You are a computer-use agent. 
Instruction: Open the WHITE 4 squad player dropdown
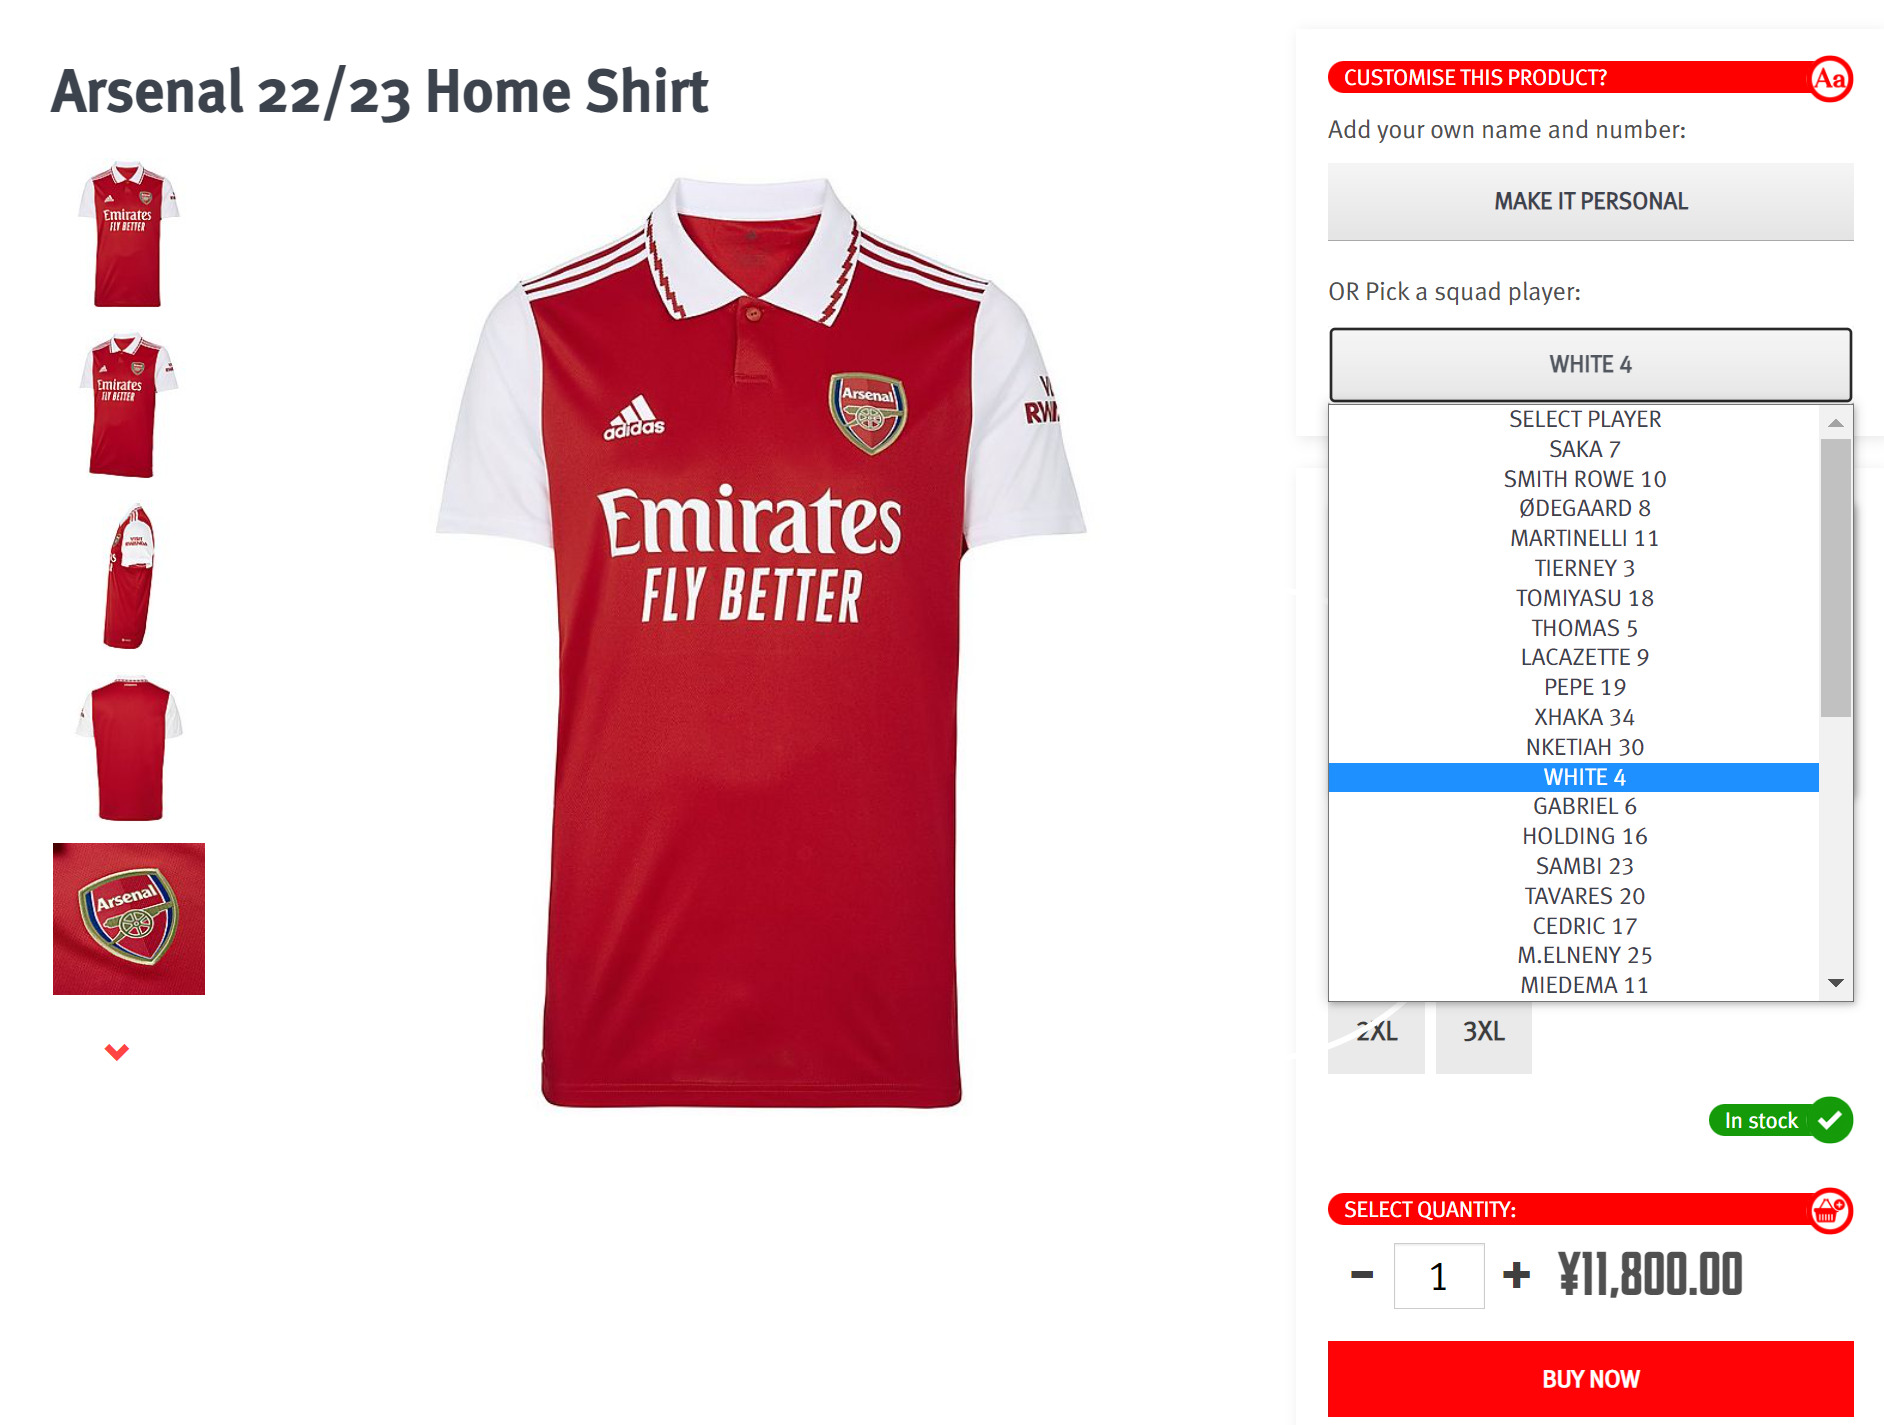coord(1590,364)
